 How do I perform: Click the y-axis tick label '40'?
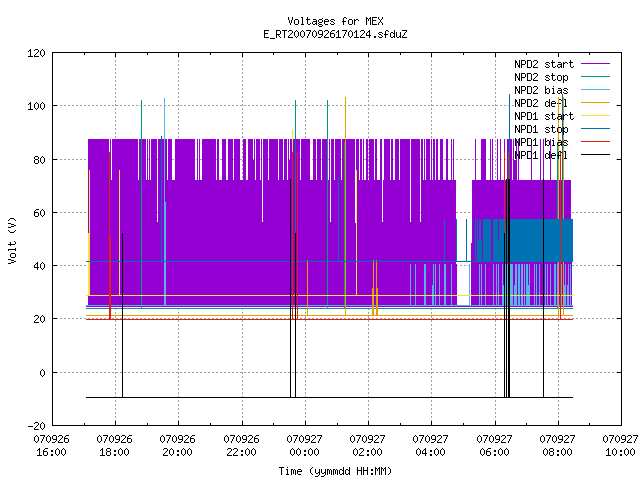click(39, 266)
